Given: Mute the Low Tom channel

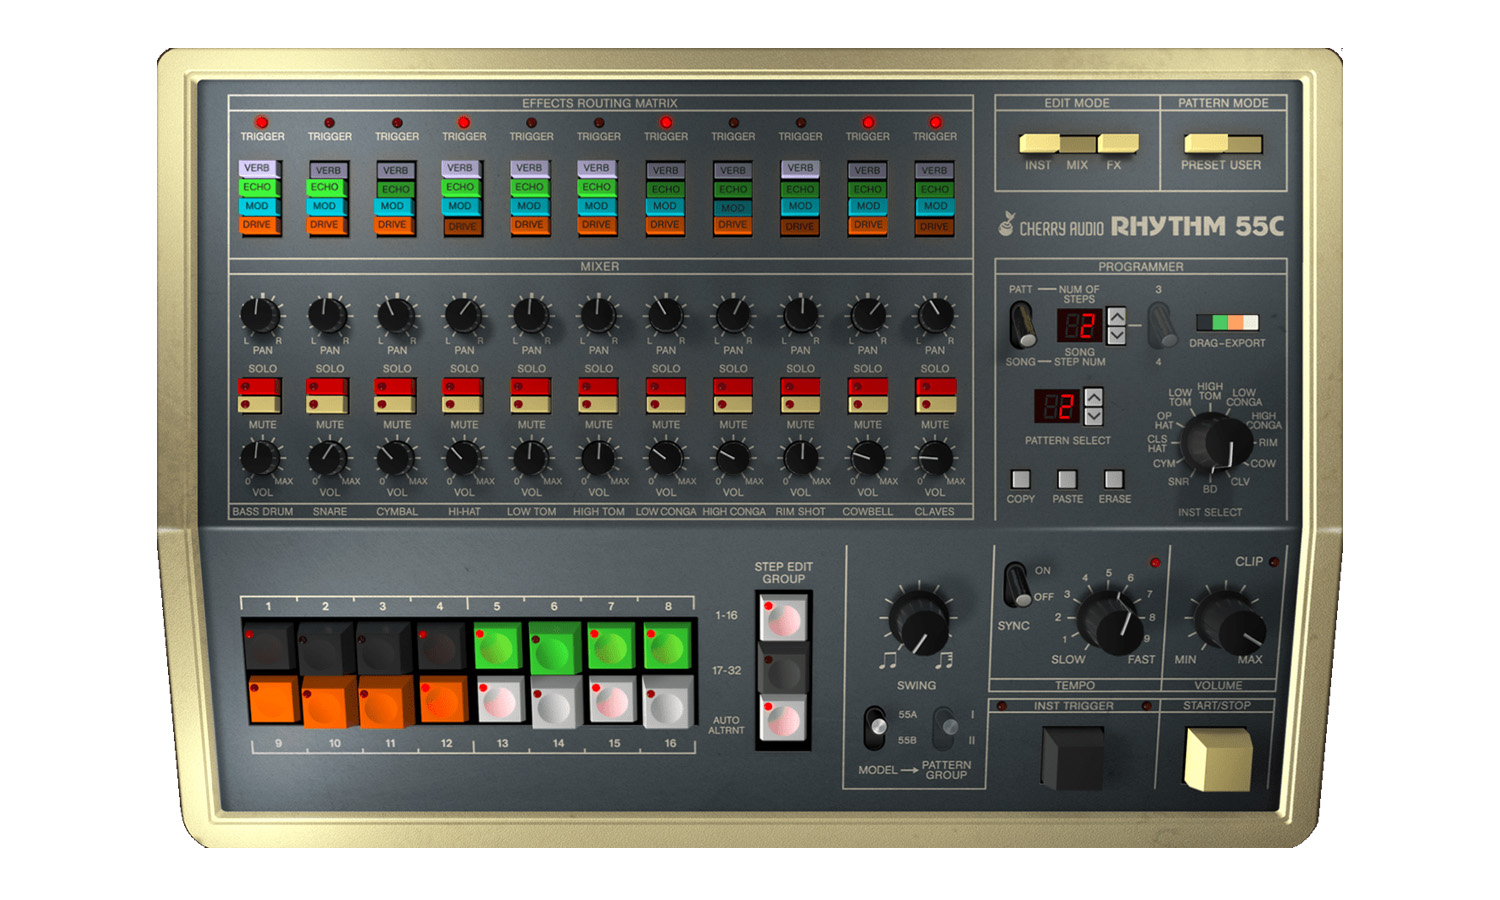Looking at the screenshot, I should 530,404.
